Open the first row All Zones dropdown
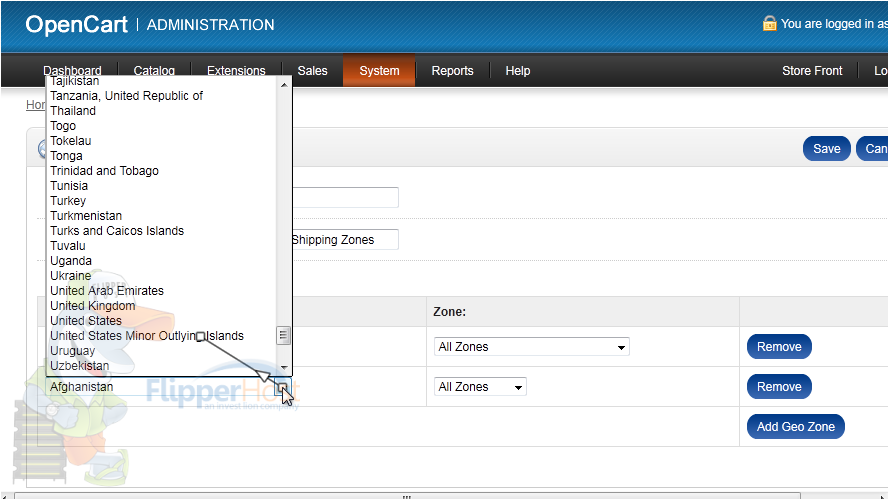This screenshot has height=500, width=889. [x=532, y=347]
